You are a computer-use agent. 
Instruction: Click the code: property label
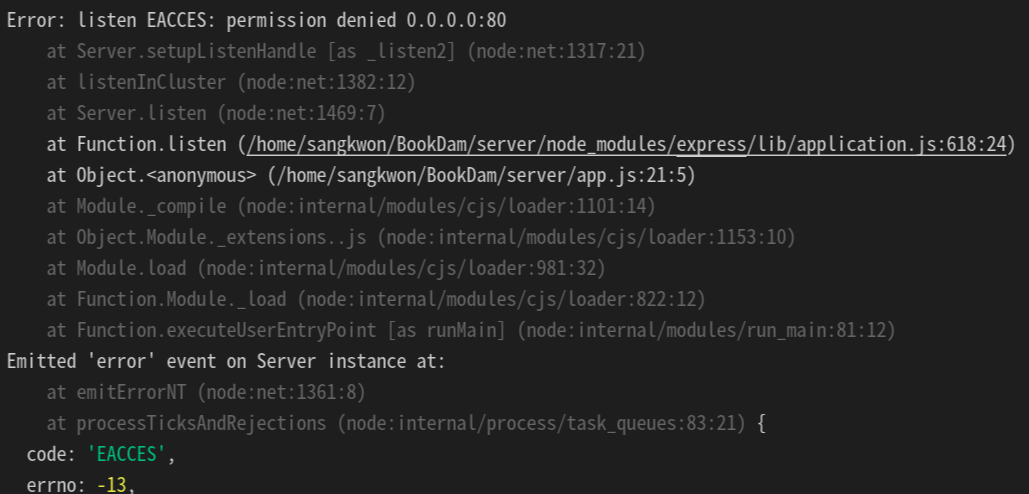coord(52,454)
